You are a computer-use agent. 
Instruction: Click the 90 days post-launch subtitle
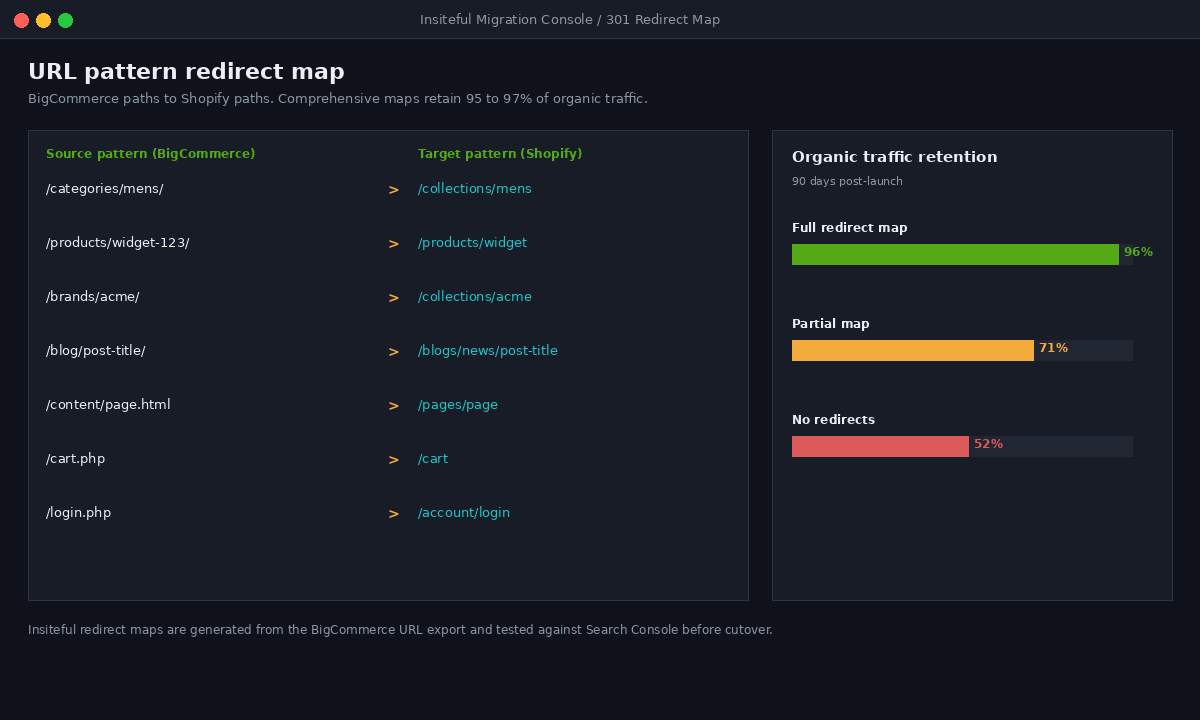[847, 181]
